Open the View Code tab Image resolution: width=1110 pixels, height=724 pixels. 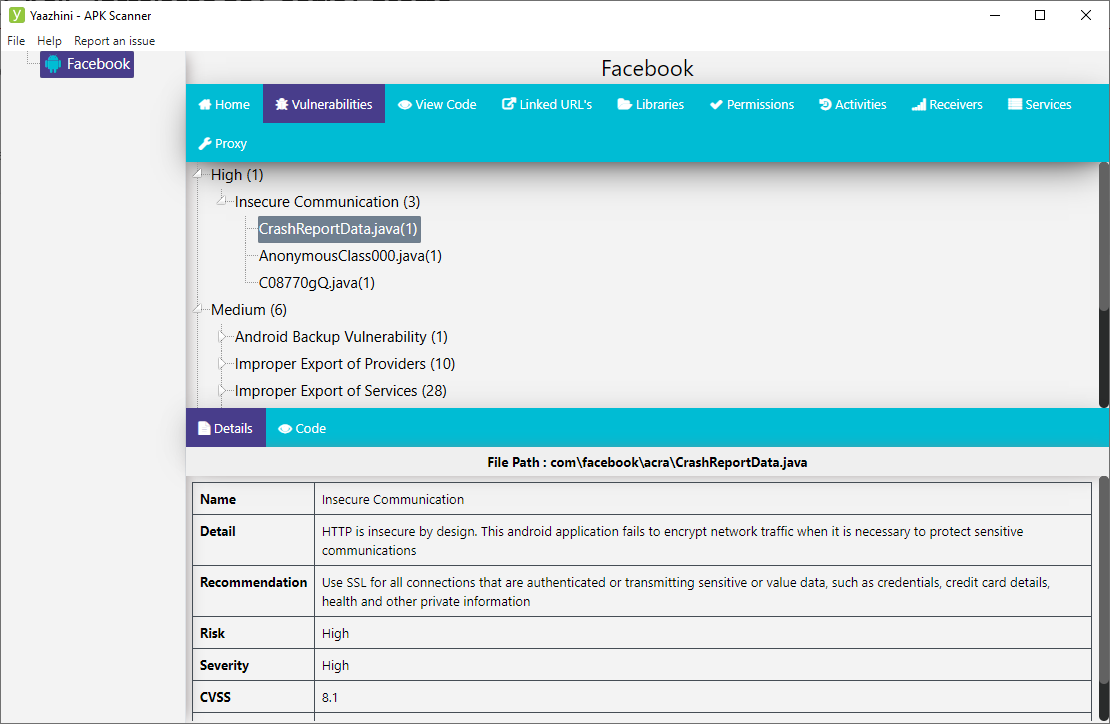coord(437,104)
